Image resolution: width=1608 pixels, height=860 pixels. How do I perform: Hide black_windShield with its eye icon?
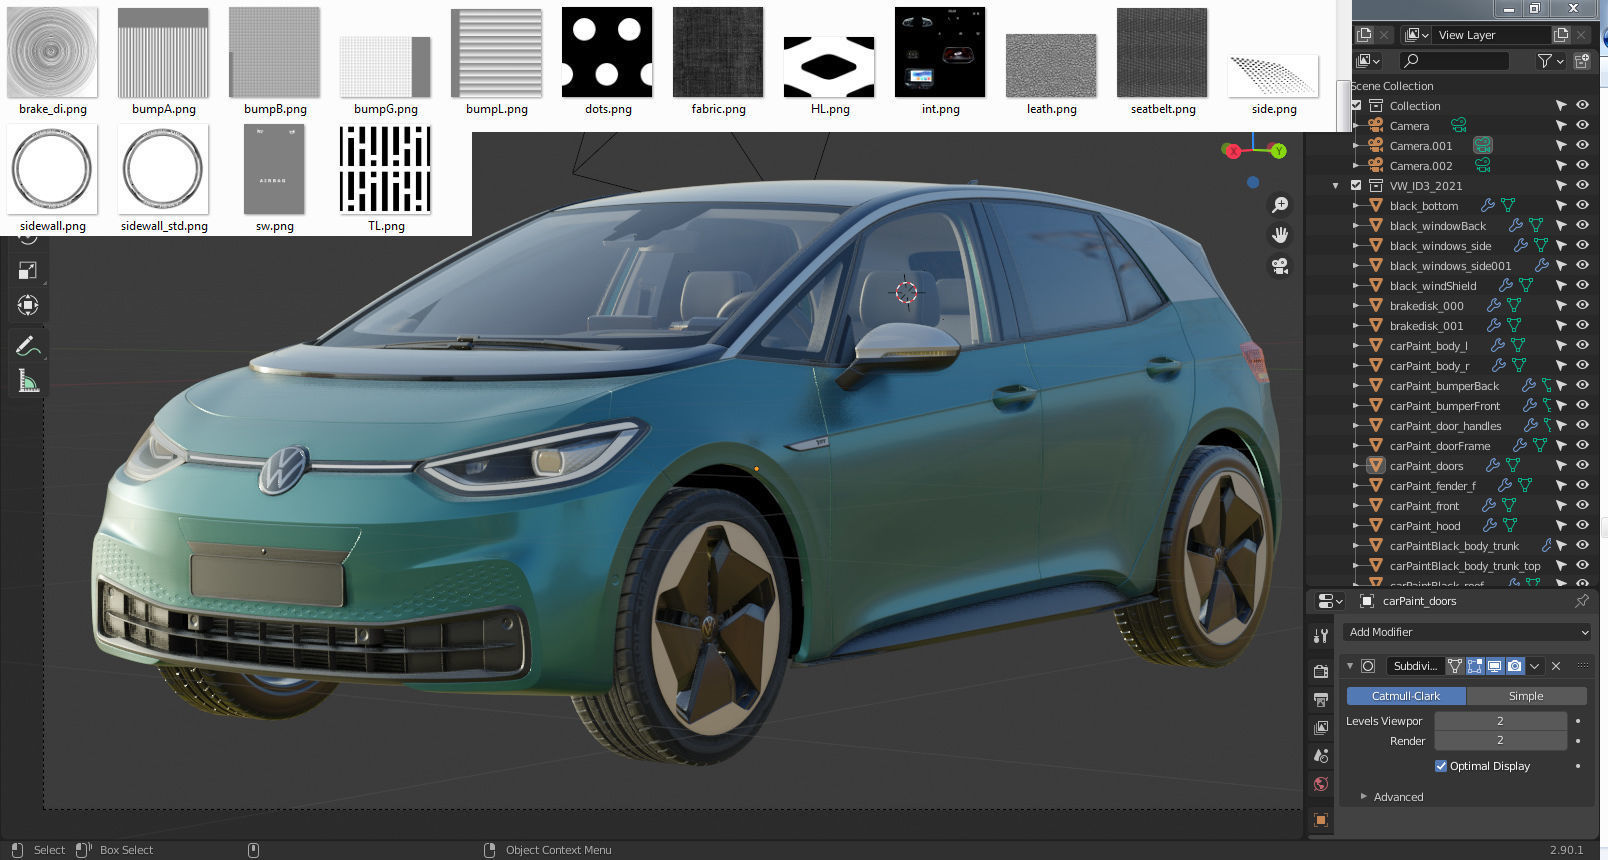[1583, 286]
